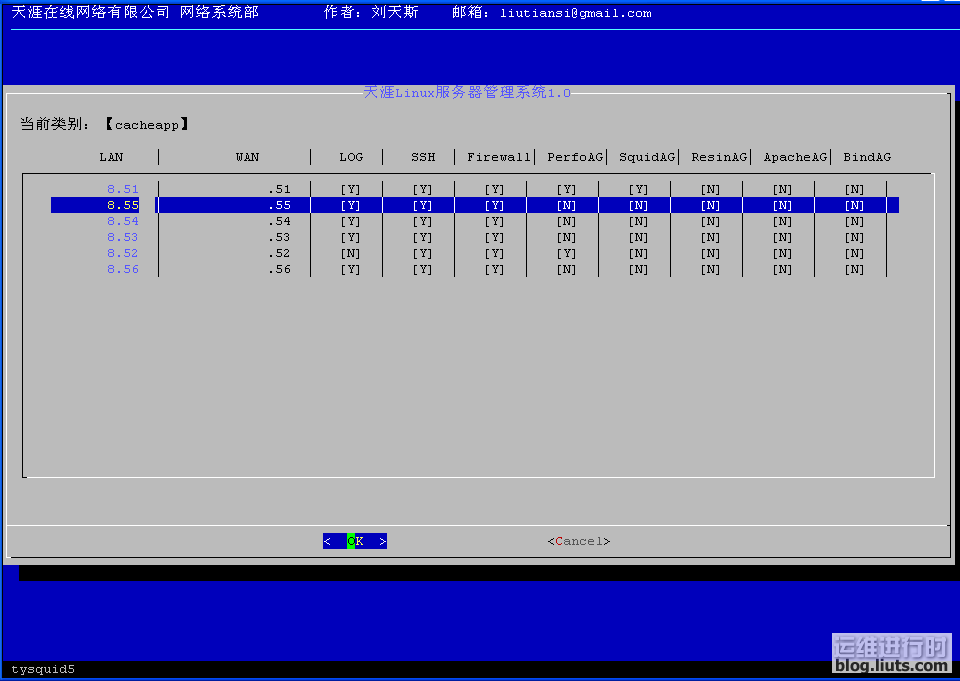Toggle Firewall flag in 8.56 row
This screenshot has width=960, height=681.
(x=494, y=269)
